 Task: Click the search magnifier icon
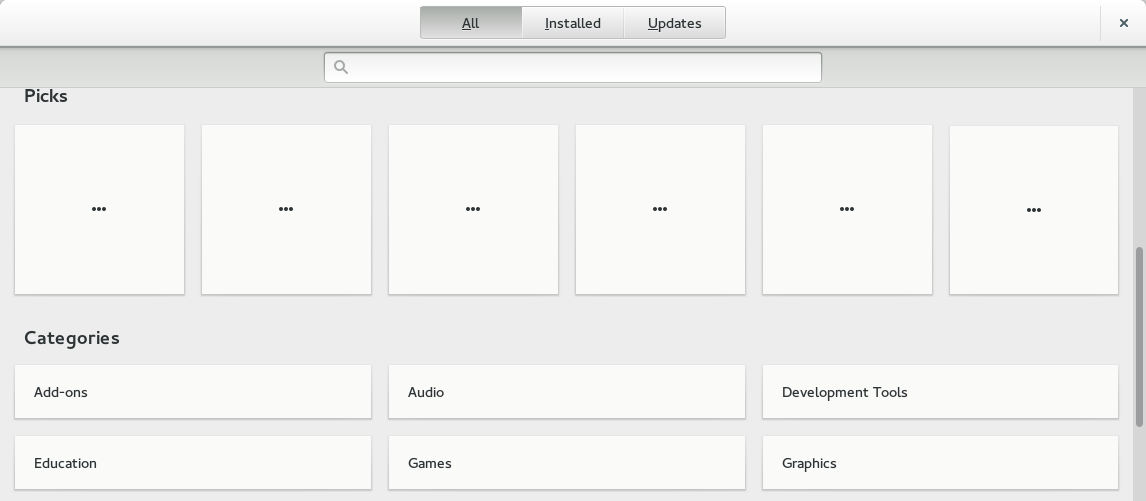[341, 67]
